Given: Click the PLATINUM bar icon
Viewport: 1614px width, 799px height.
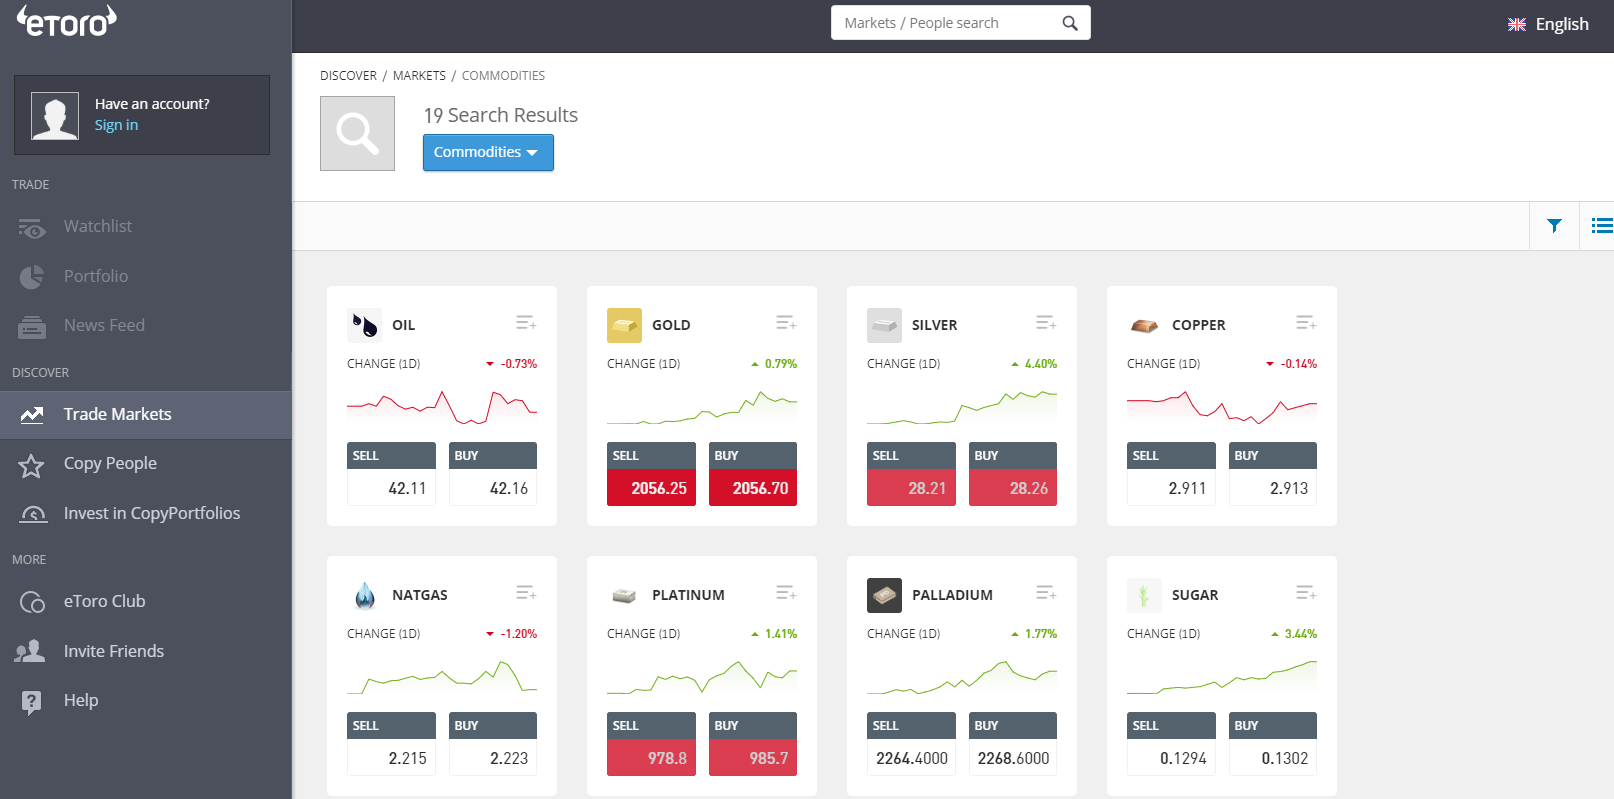Looking at the screenshot, I should [x=624, y=595].
